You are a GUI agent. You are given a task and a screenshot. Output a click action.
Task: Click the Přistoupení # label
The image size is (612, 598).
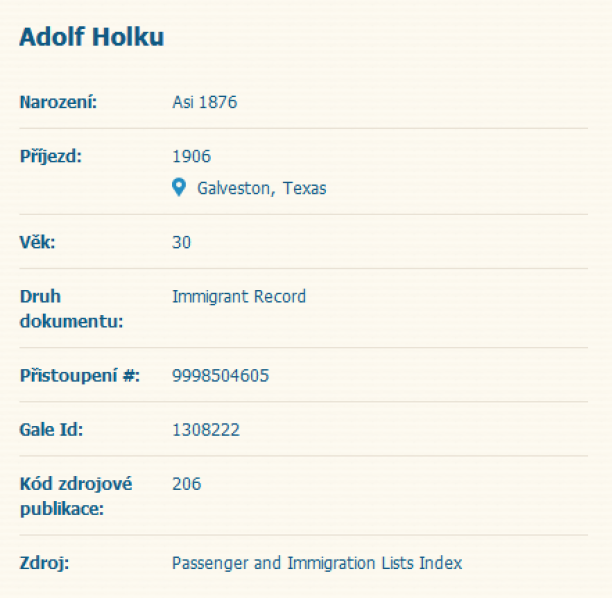(80, 376)
